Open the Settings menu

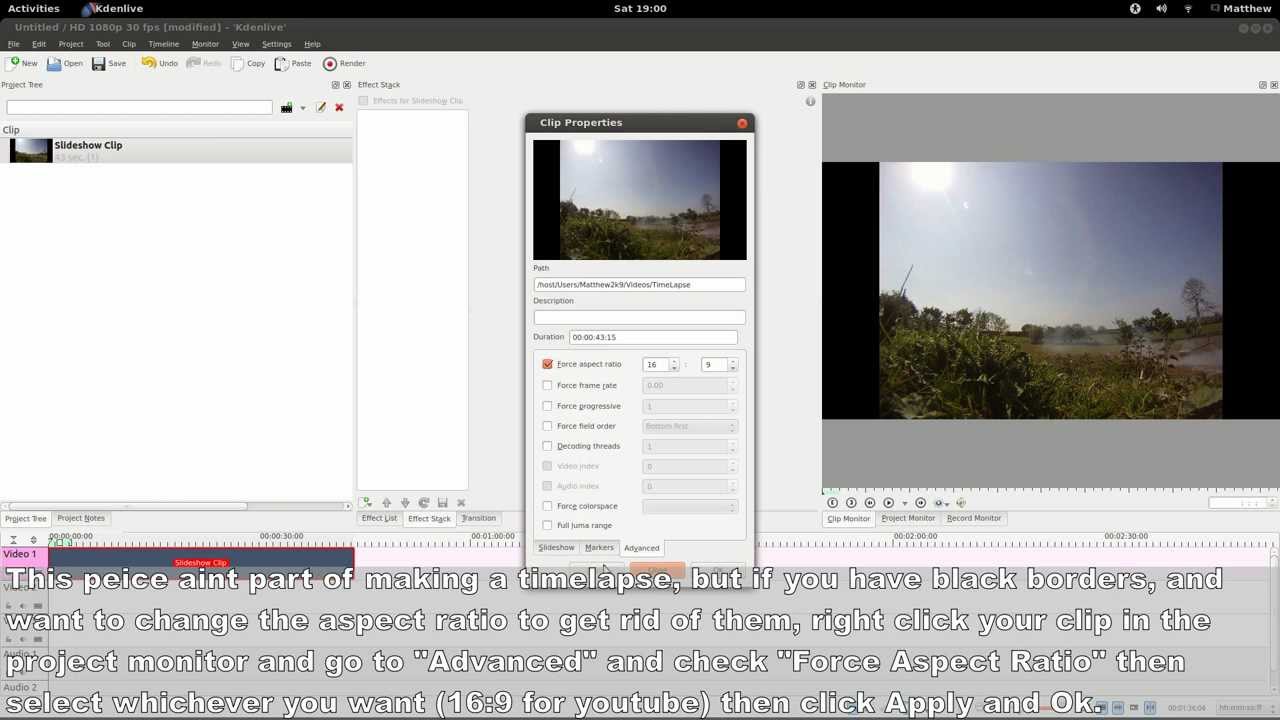pos(276,44)
